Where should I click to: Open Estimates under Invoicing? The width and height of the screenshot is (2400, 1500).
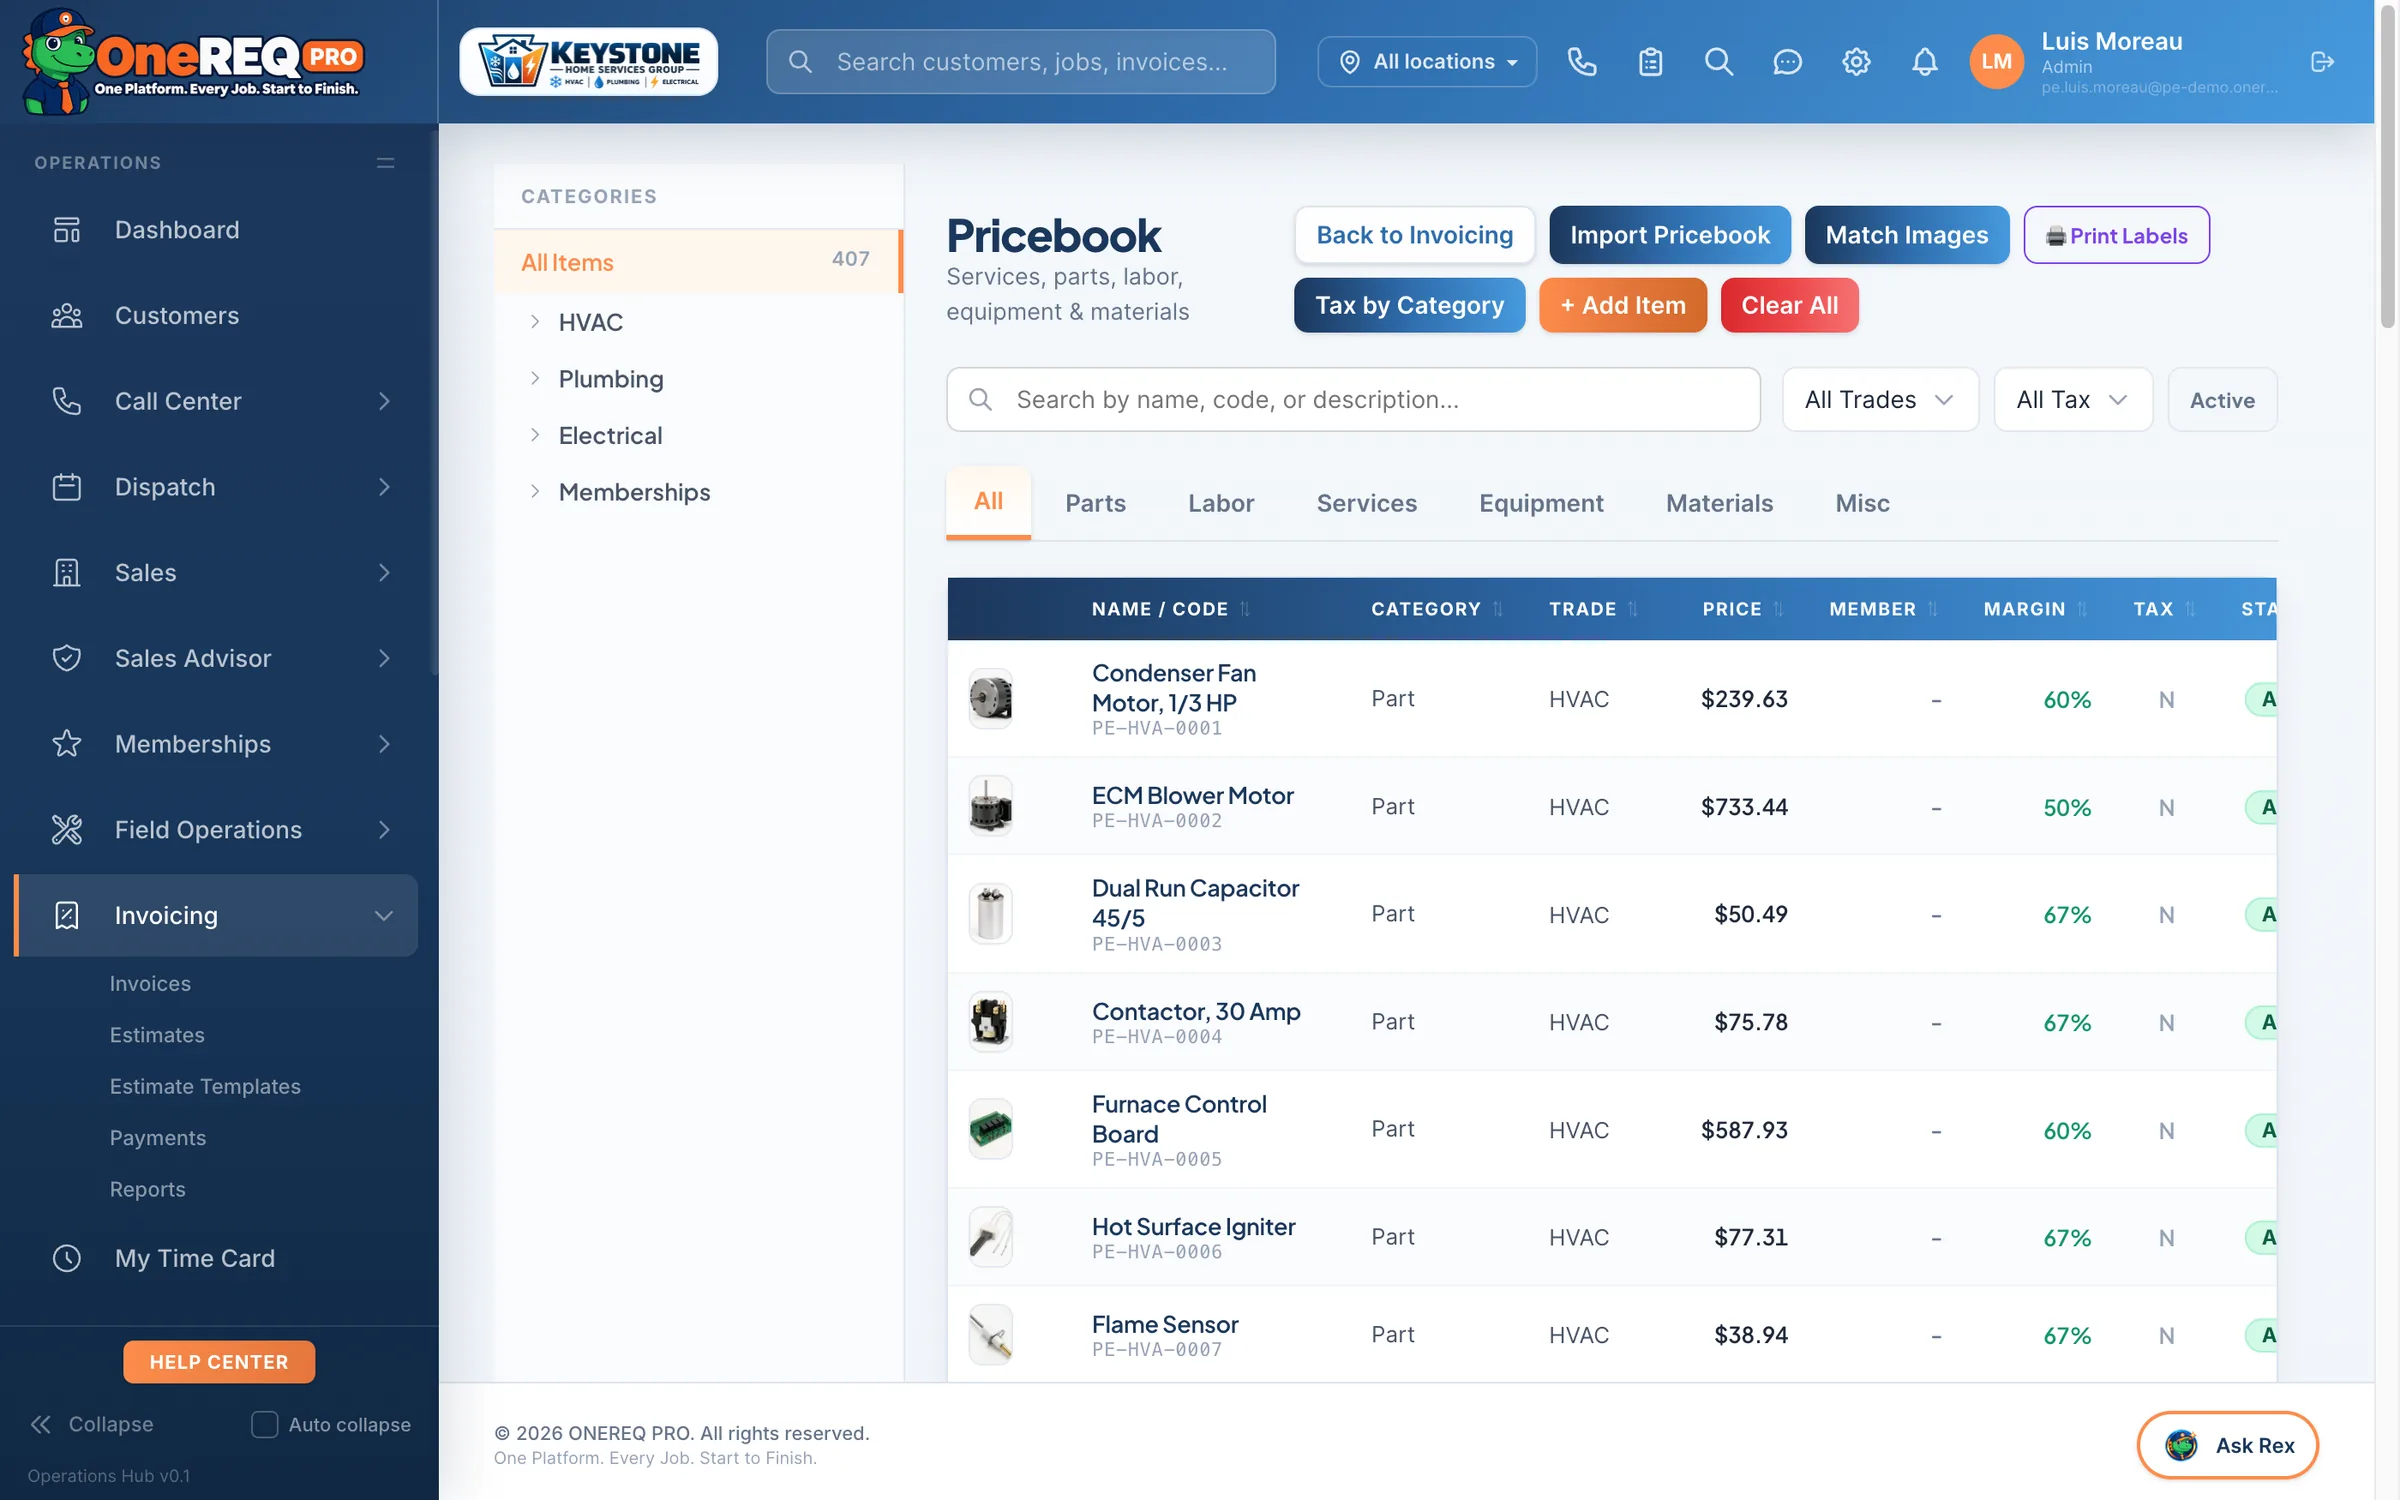(x=157, y=1035)
